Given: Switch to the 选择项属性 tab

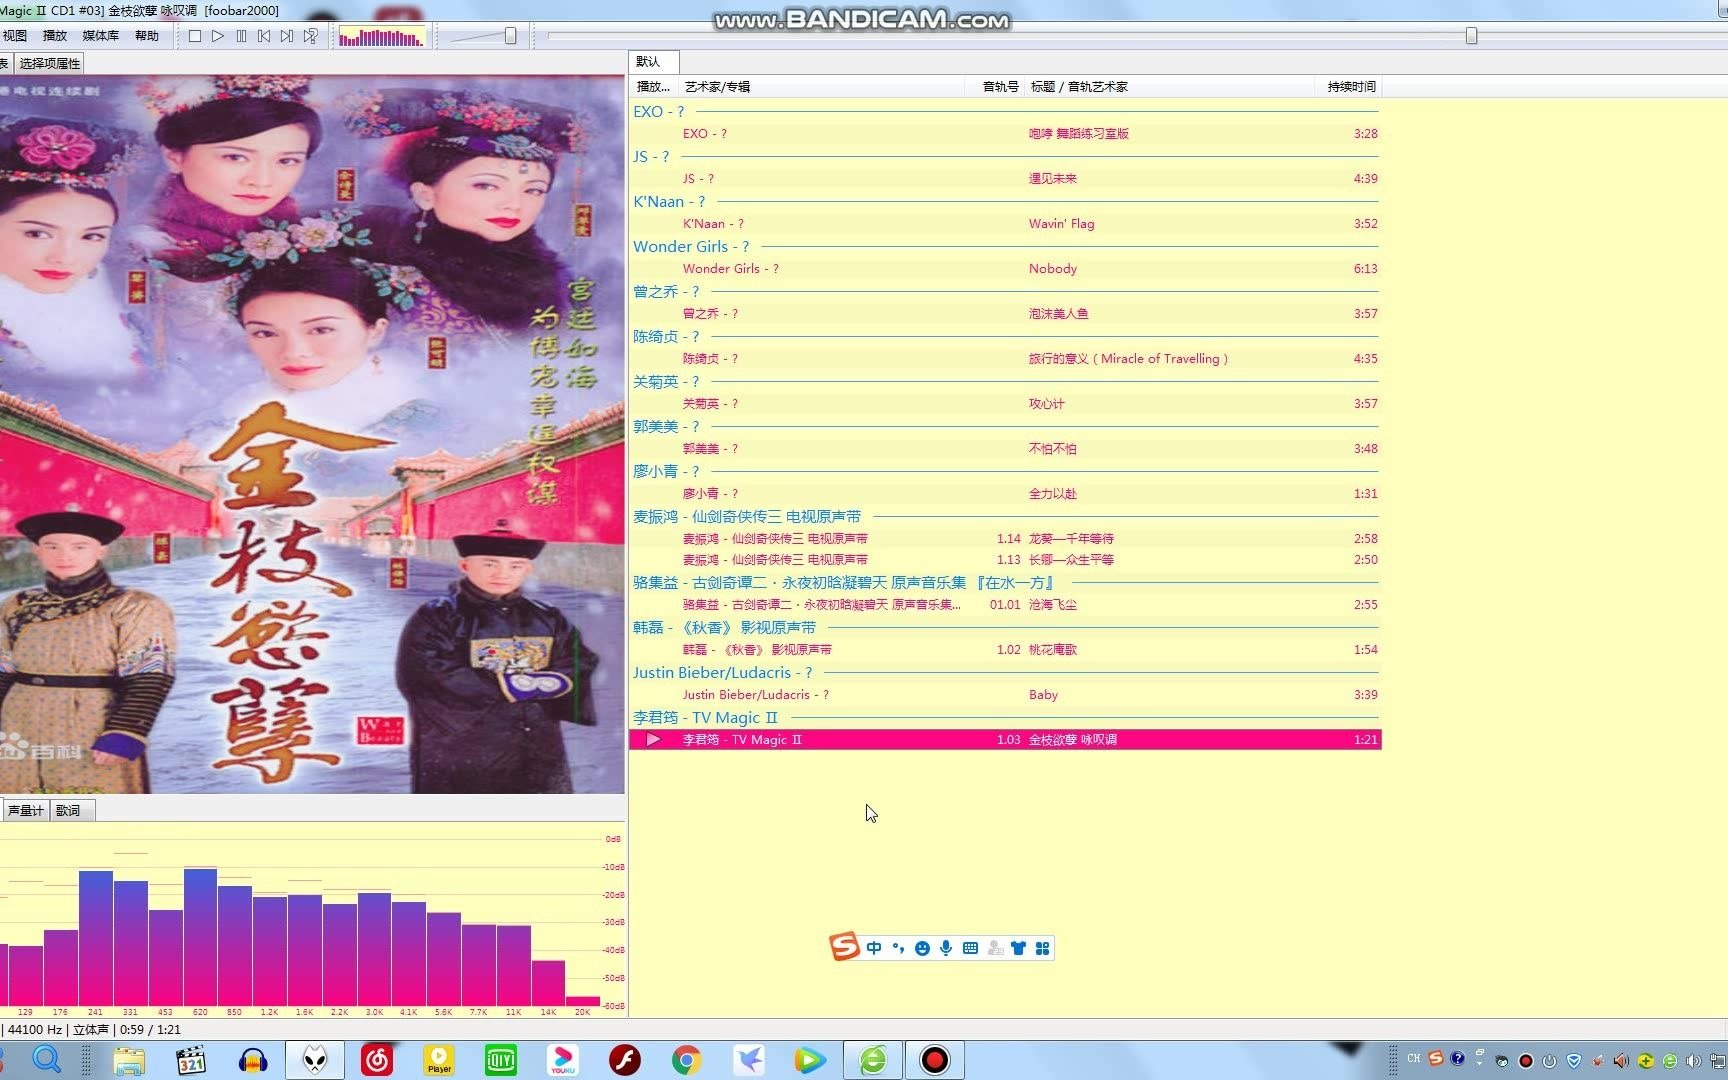Looking at the screenshot, I should [50, 63].
